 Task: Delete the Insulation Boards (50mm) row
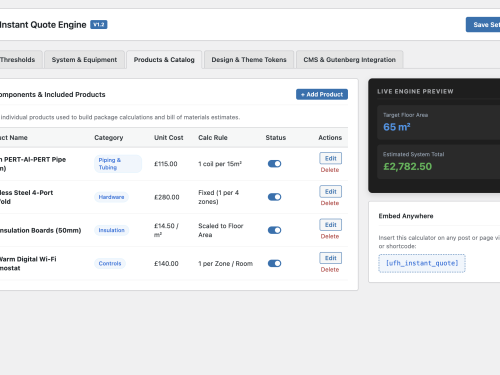coord(330,236)
